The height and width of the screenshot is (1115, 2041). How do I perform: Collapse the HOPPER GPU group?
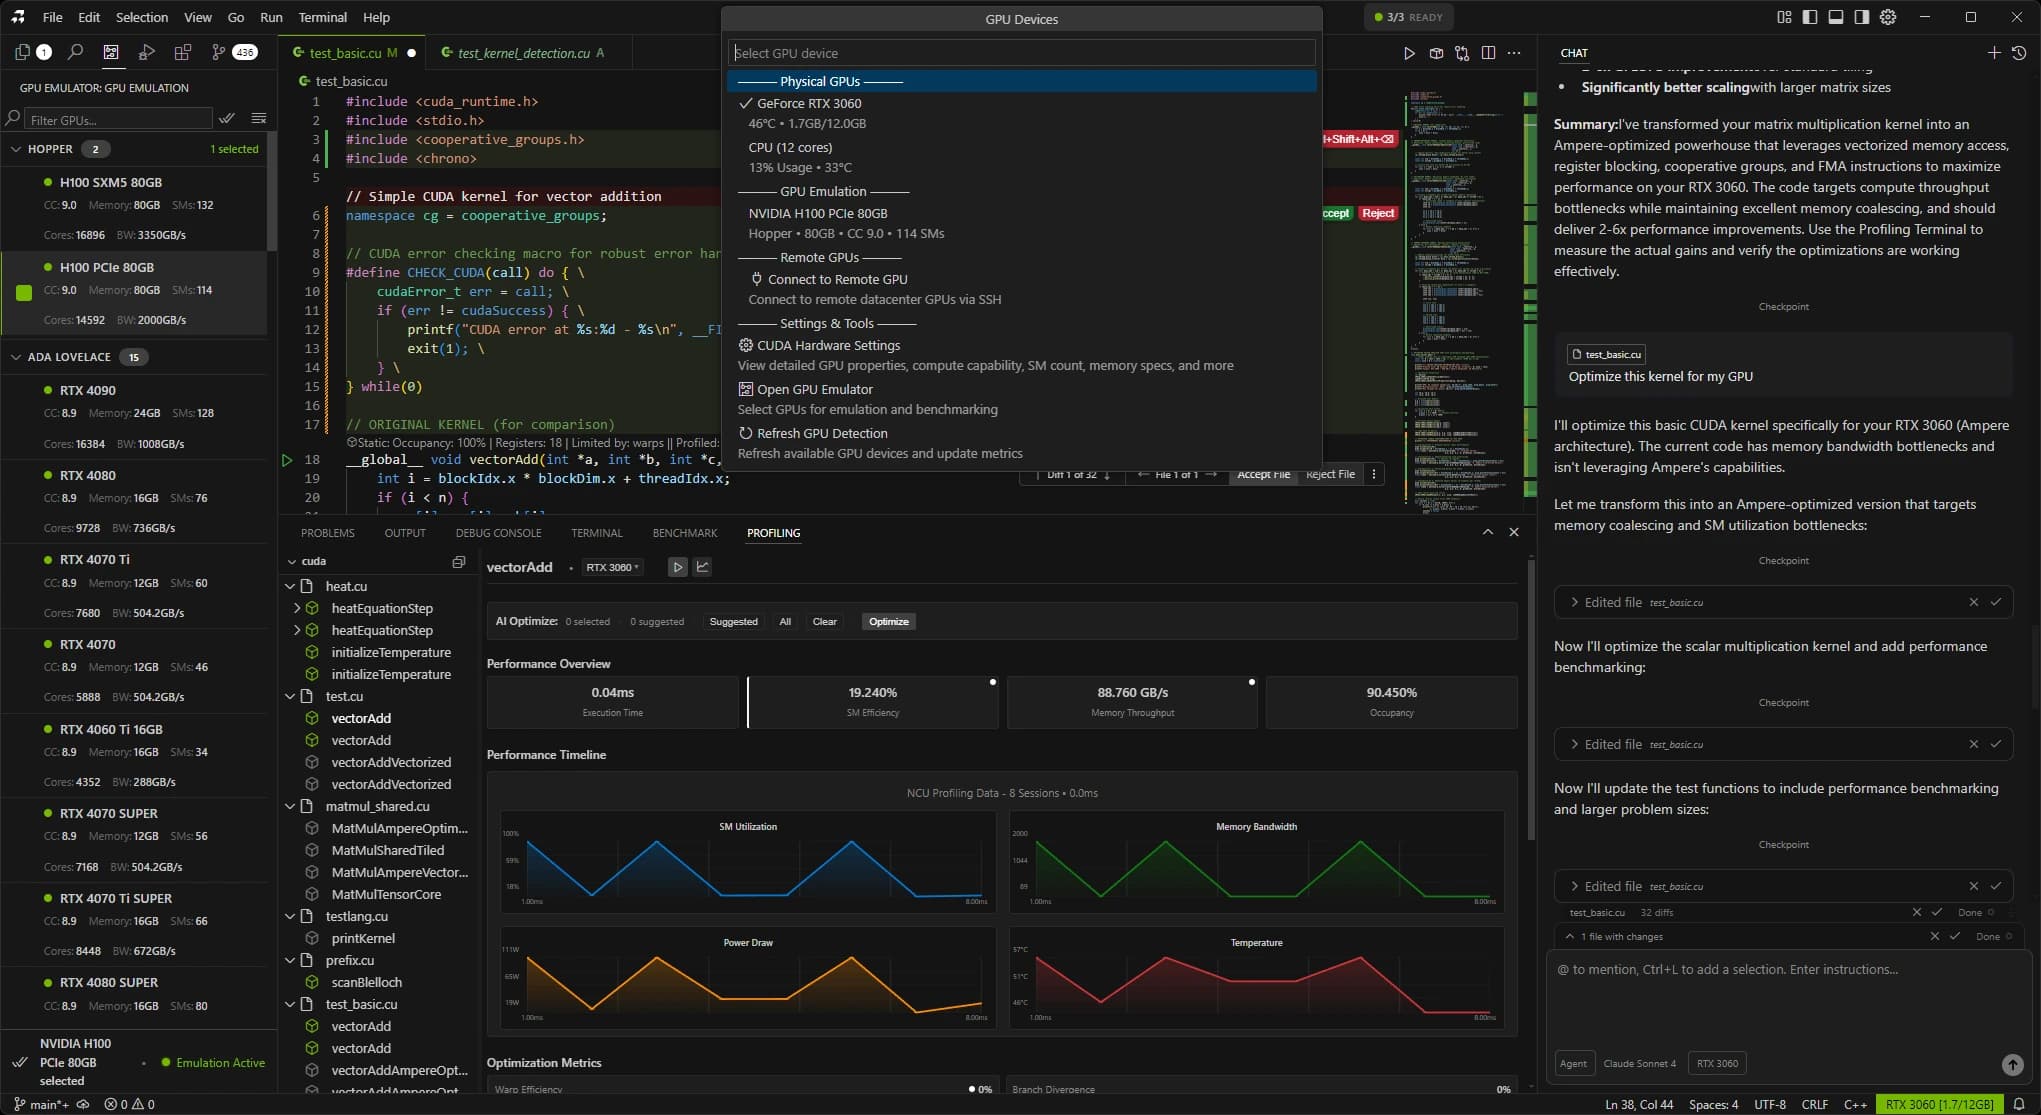coord(16,148)
